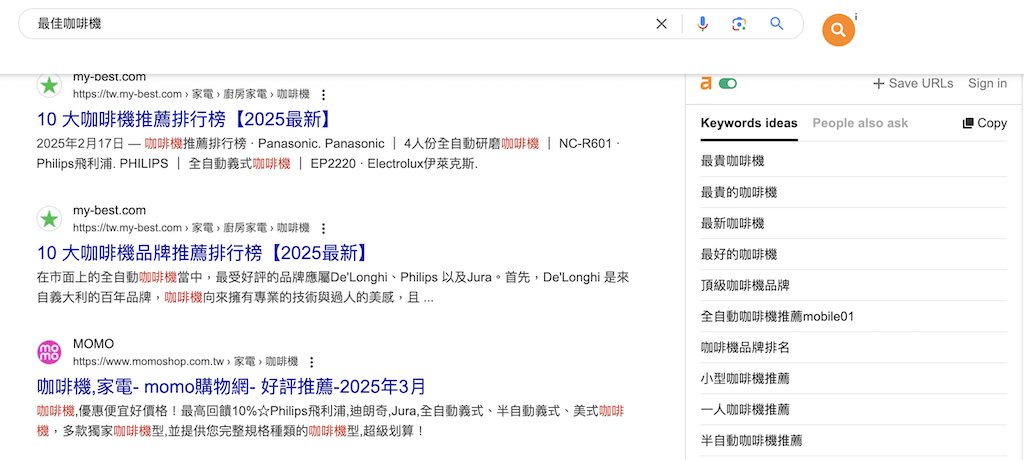Switch to the Keywords ideas tab
1024x460 pixels.
coord(749,123)
